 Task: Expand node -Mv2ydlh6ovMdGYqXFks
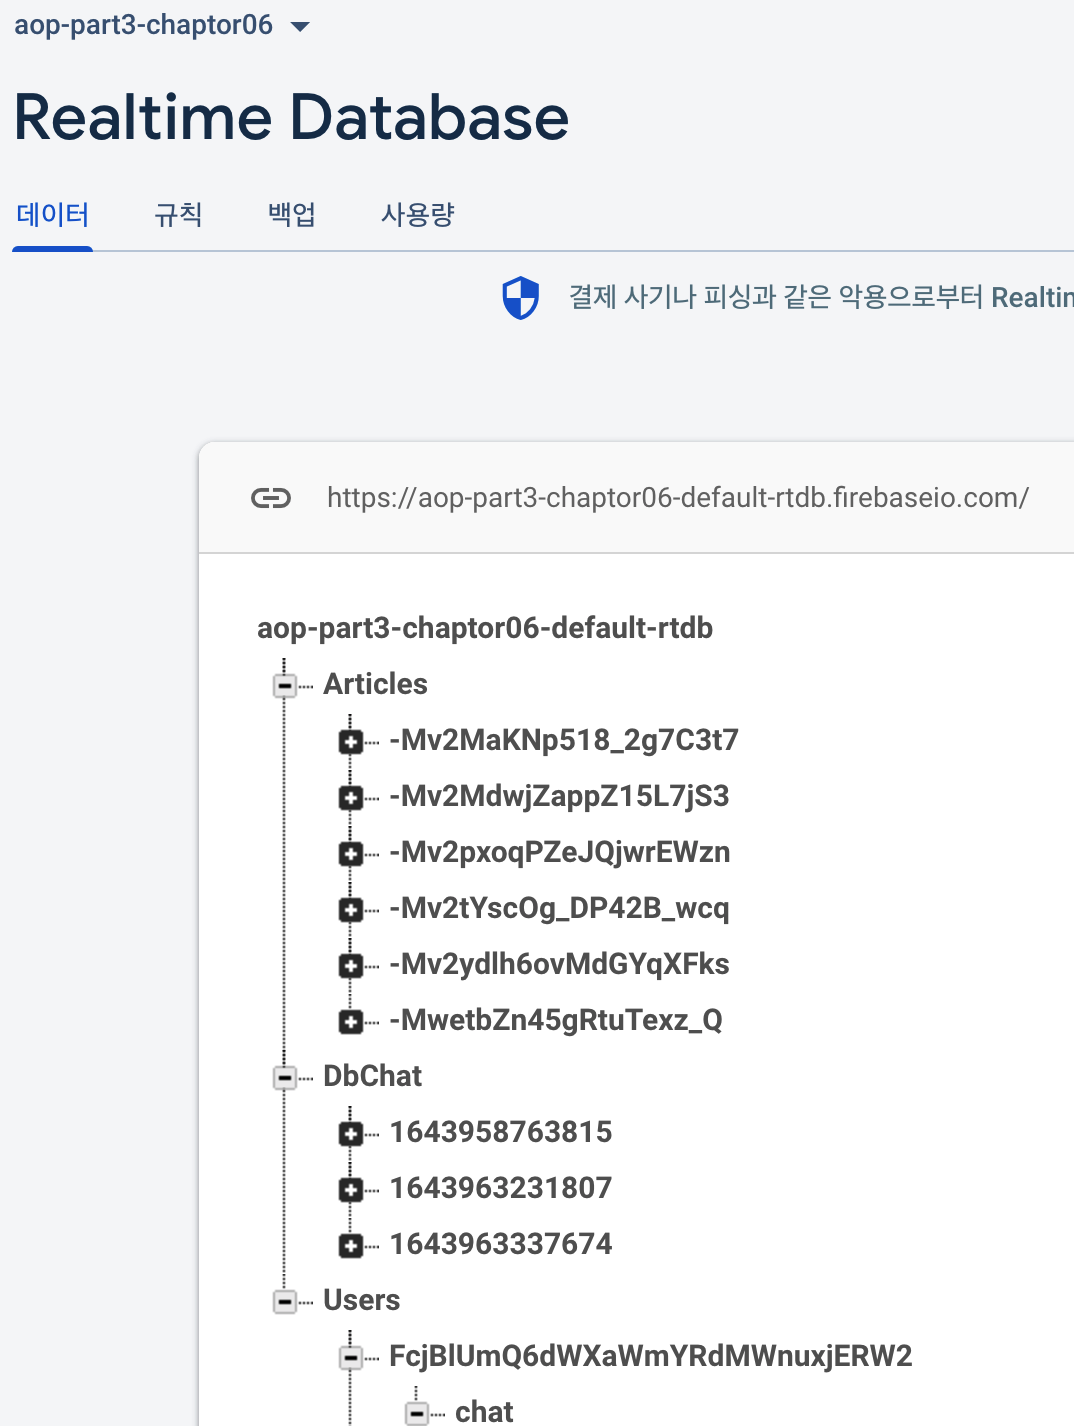tap(351, 966)
